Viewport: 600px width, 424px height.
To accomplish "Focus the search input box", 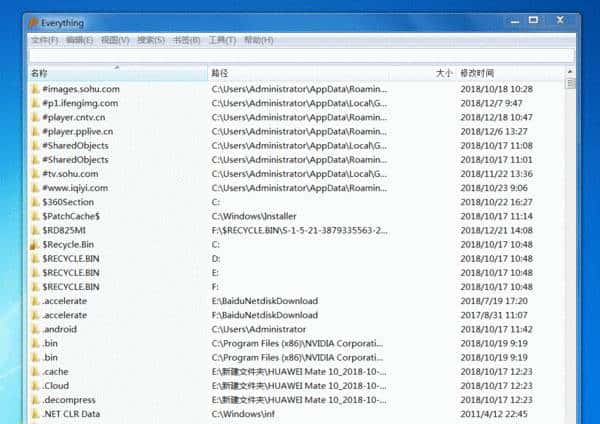I will pos(300,55).
